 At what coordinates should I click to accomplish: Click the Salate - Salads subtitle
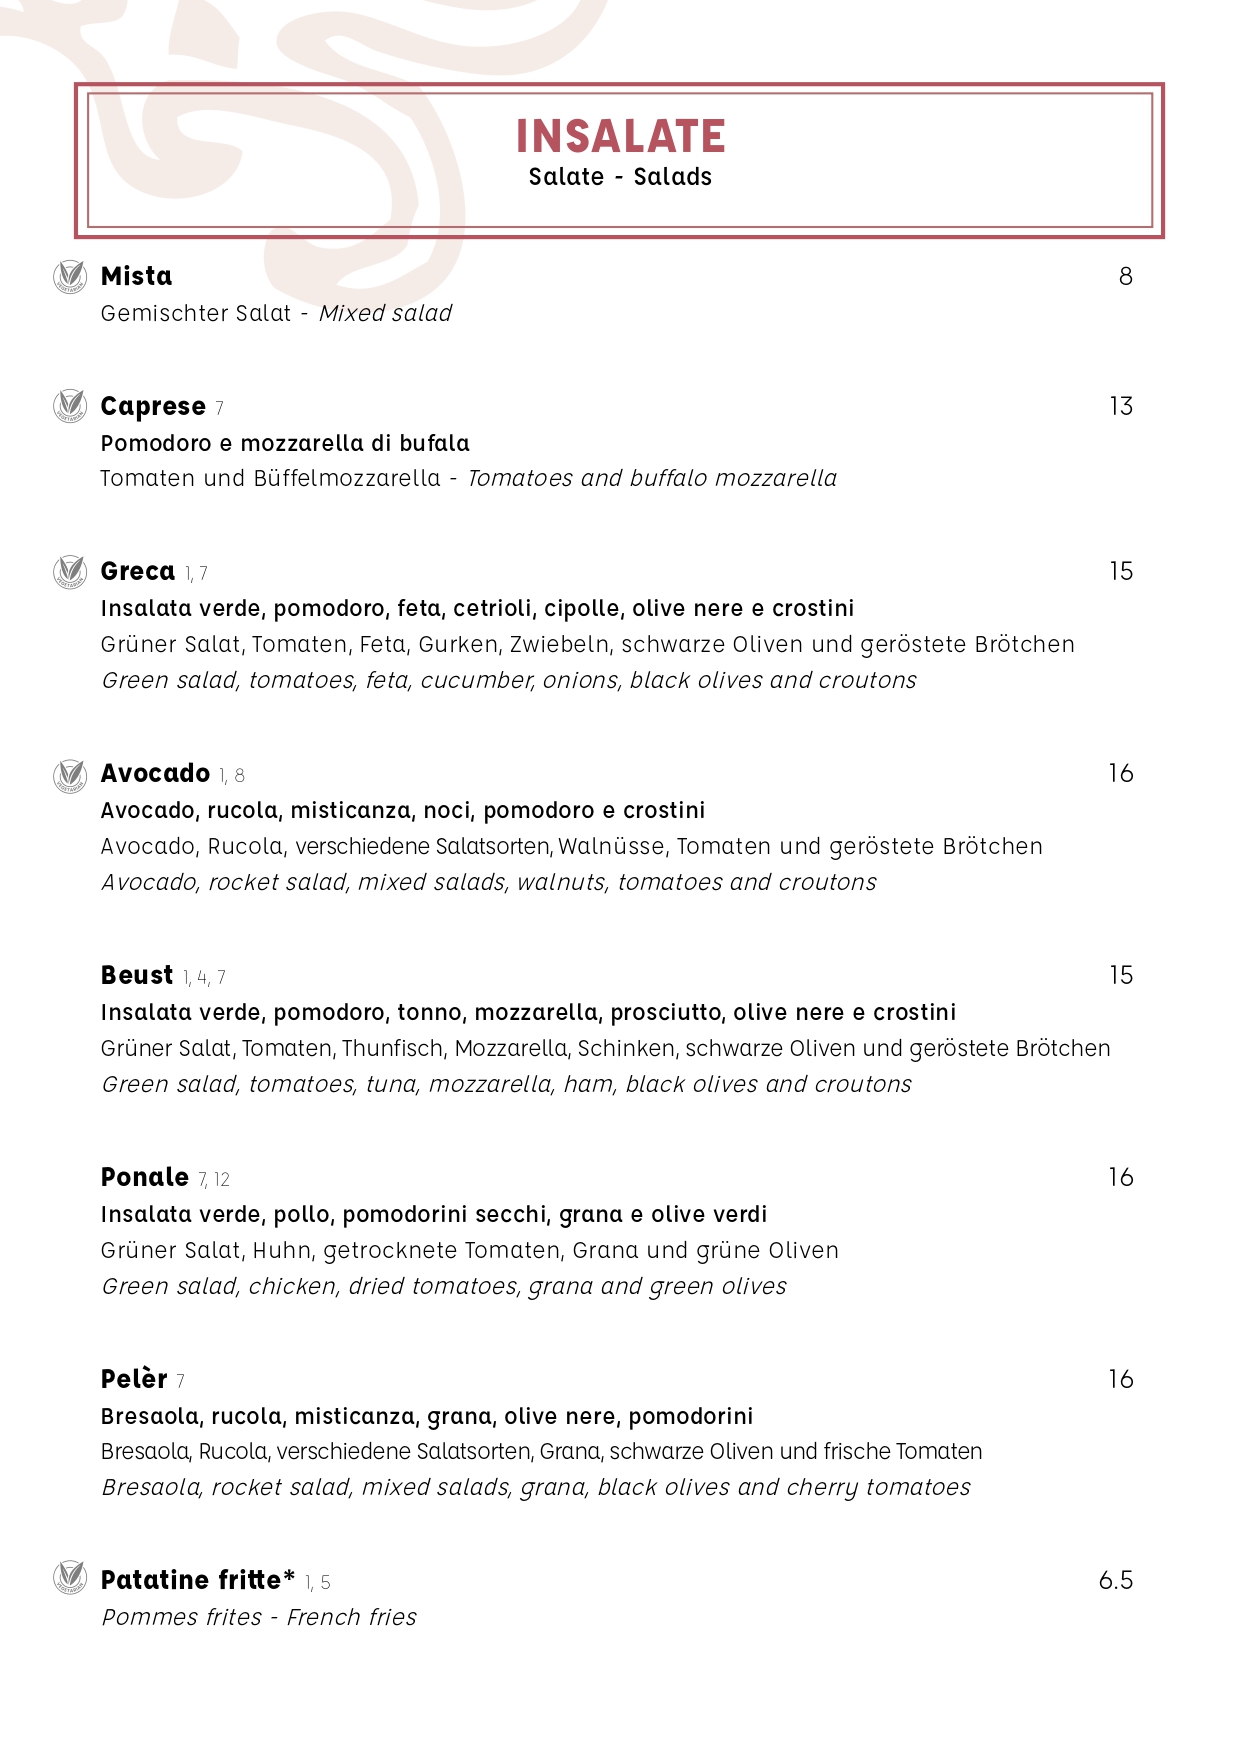tap(620, 177)
